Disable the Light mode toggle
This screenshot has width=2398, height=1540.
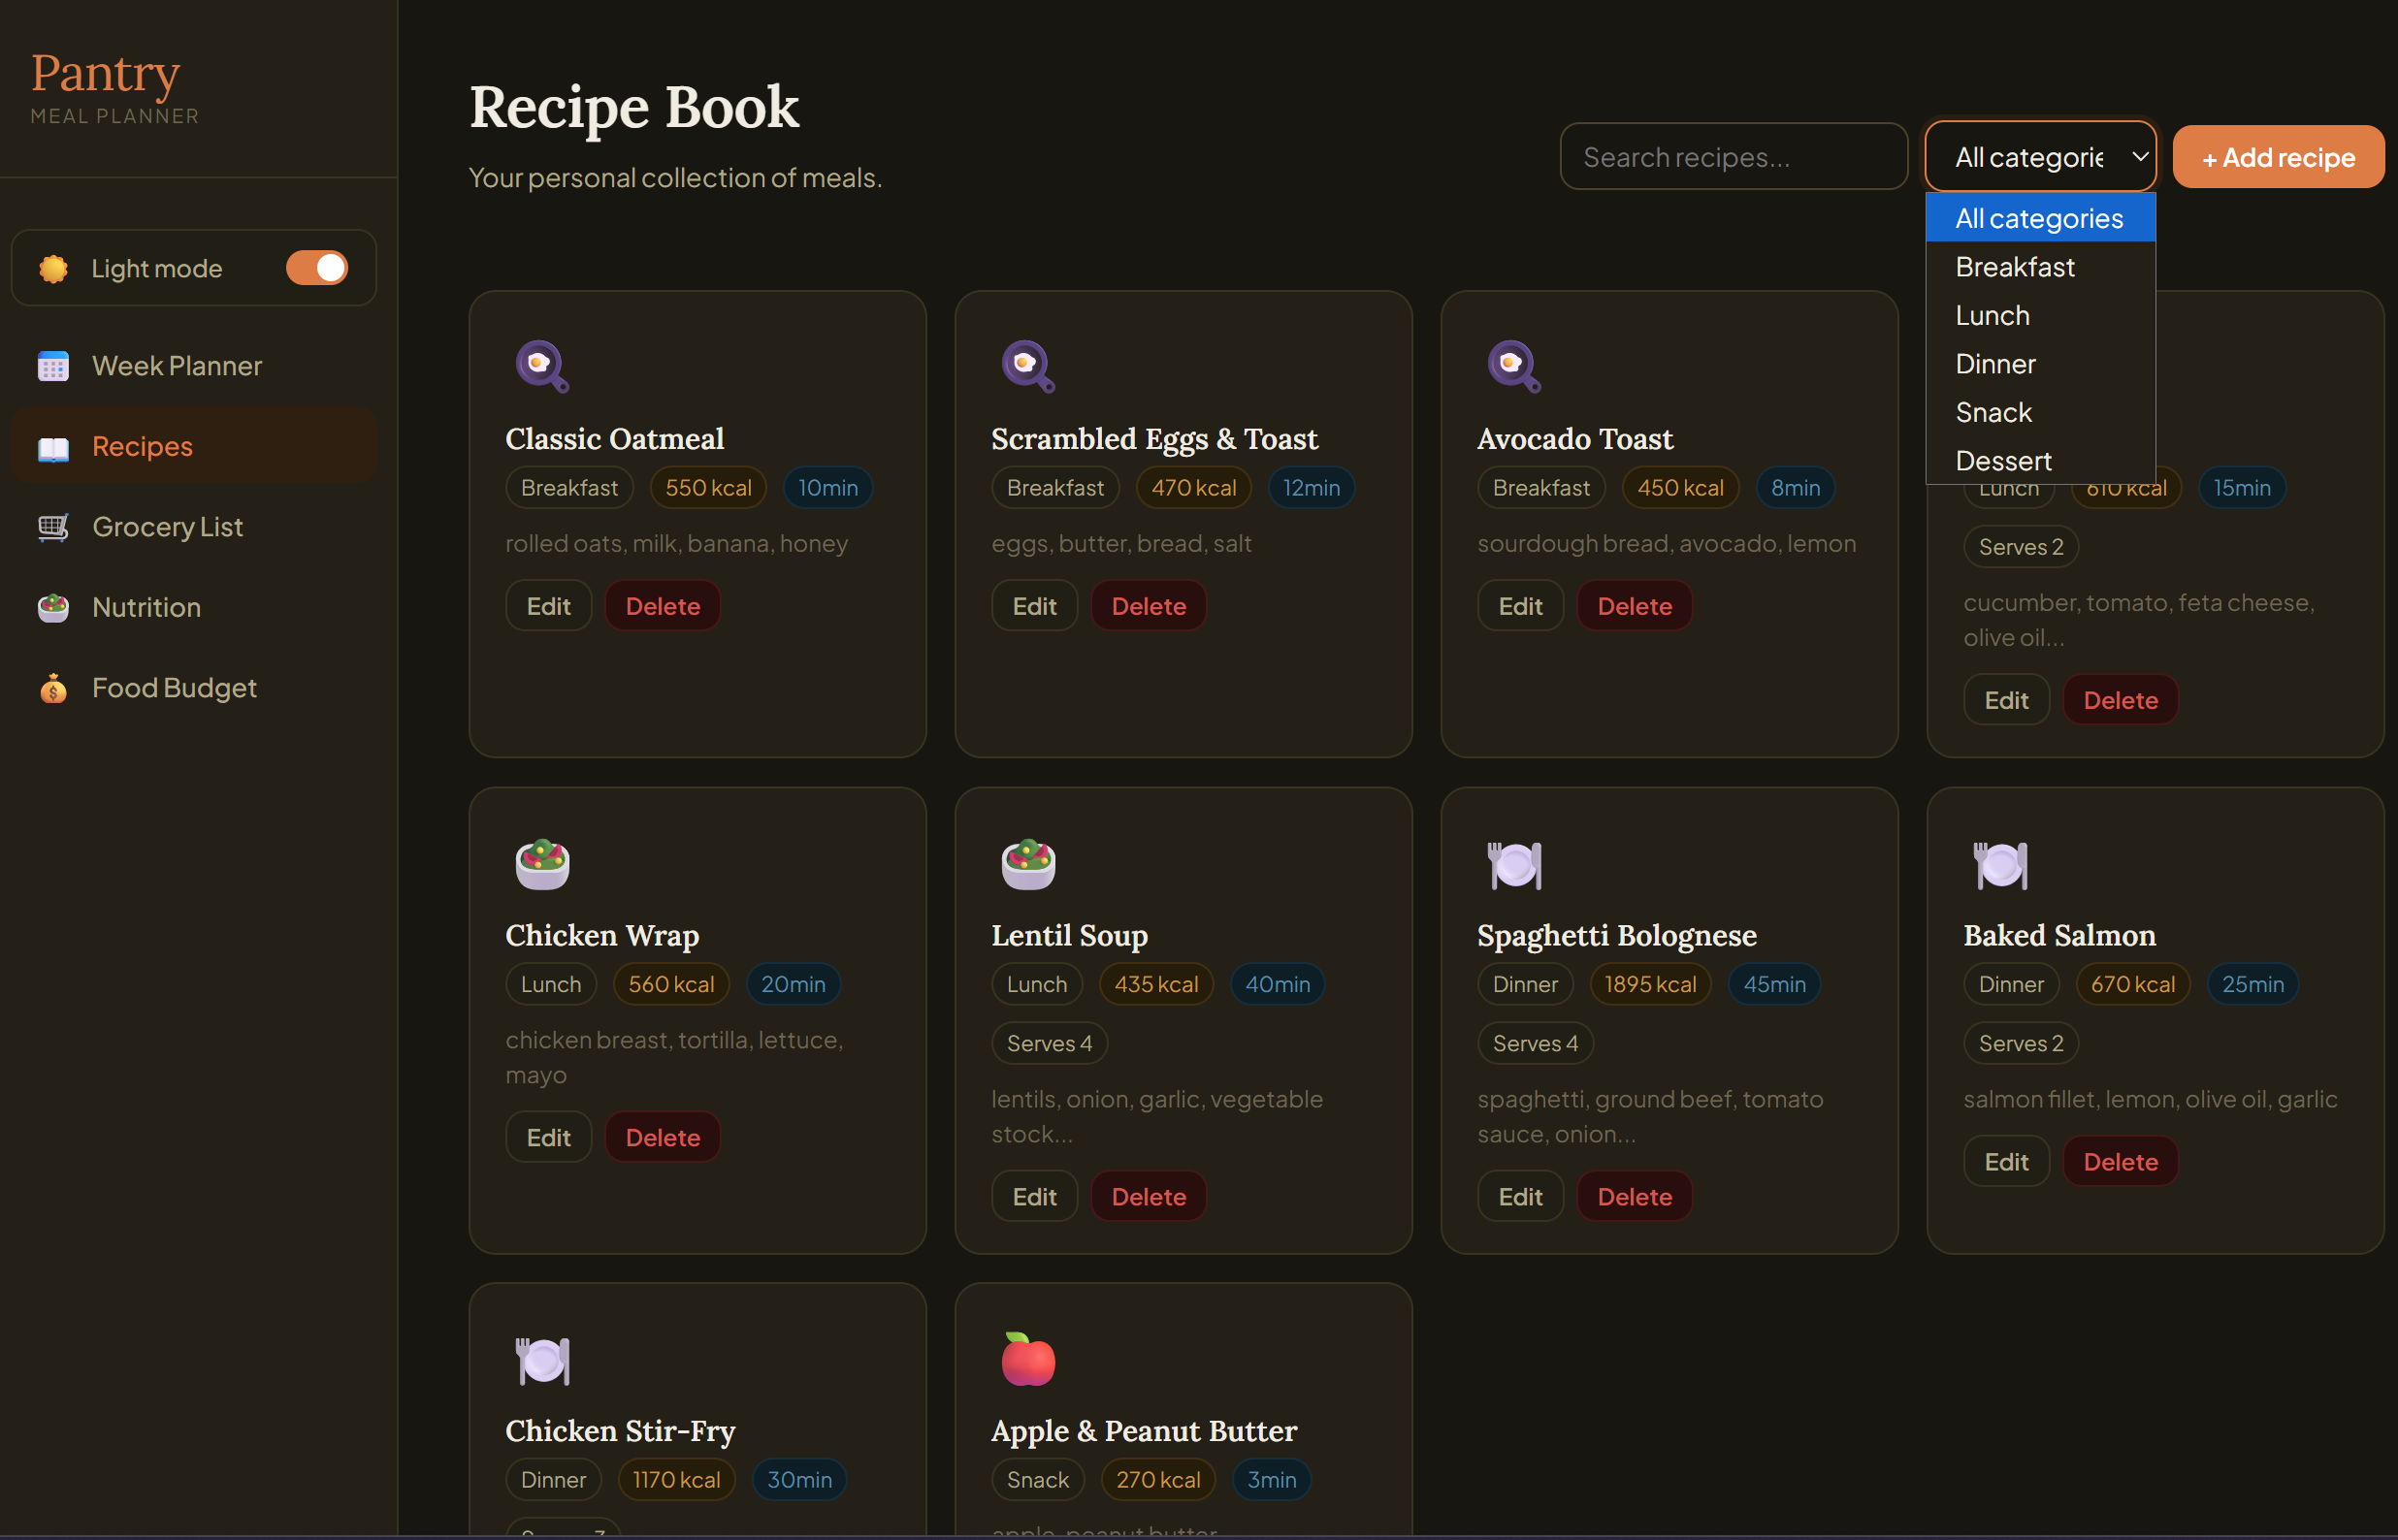317,267
